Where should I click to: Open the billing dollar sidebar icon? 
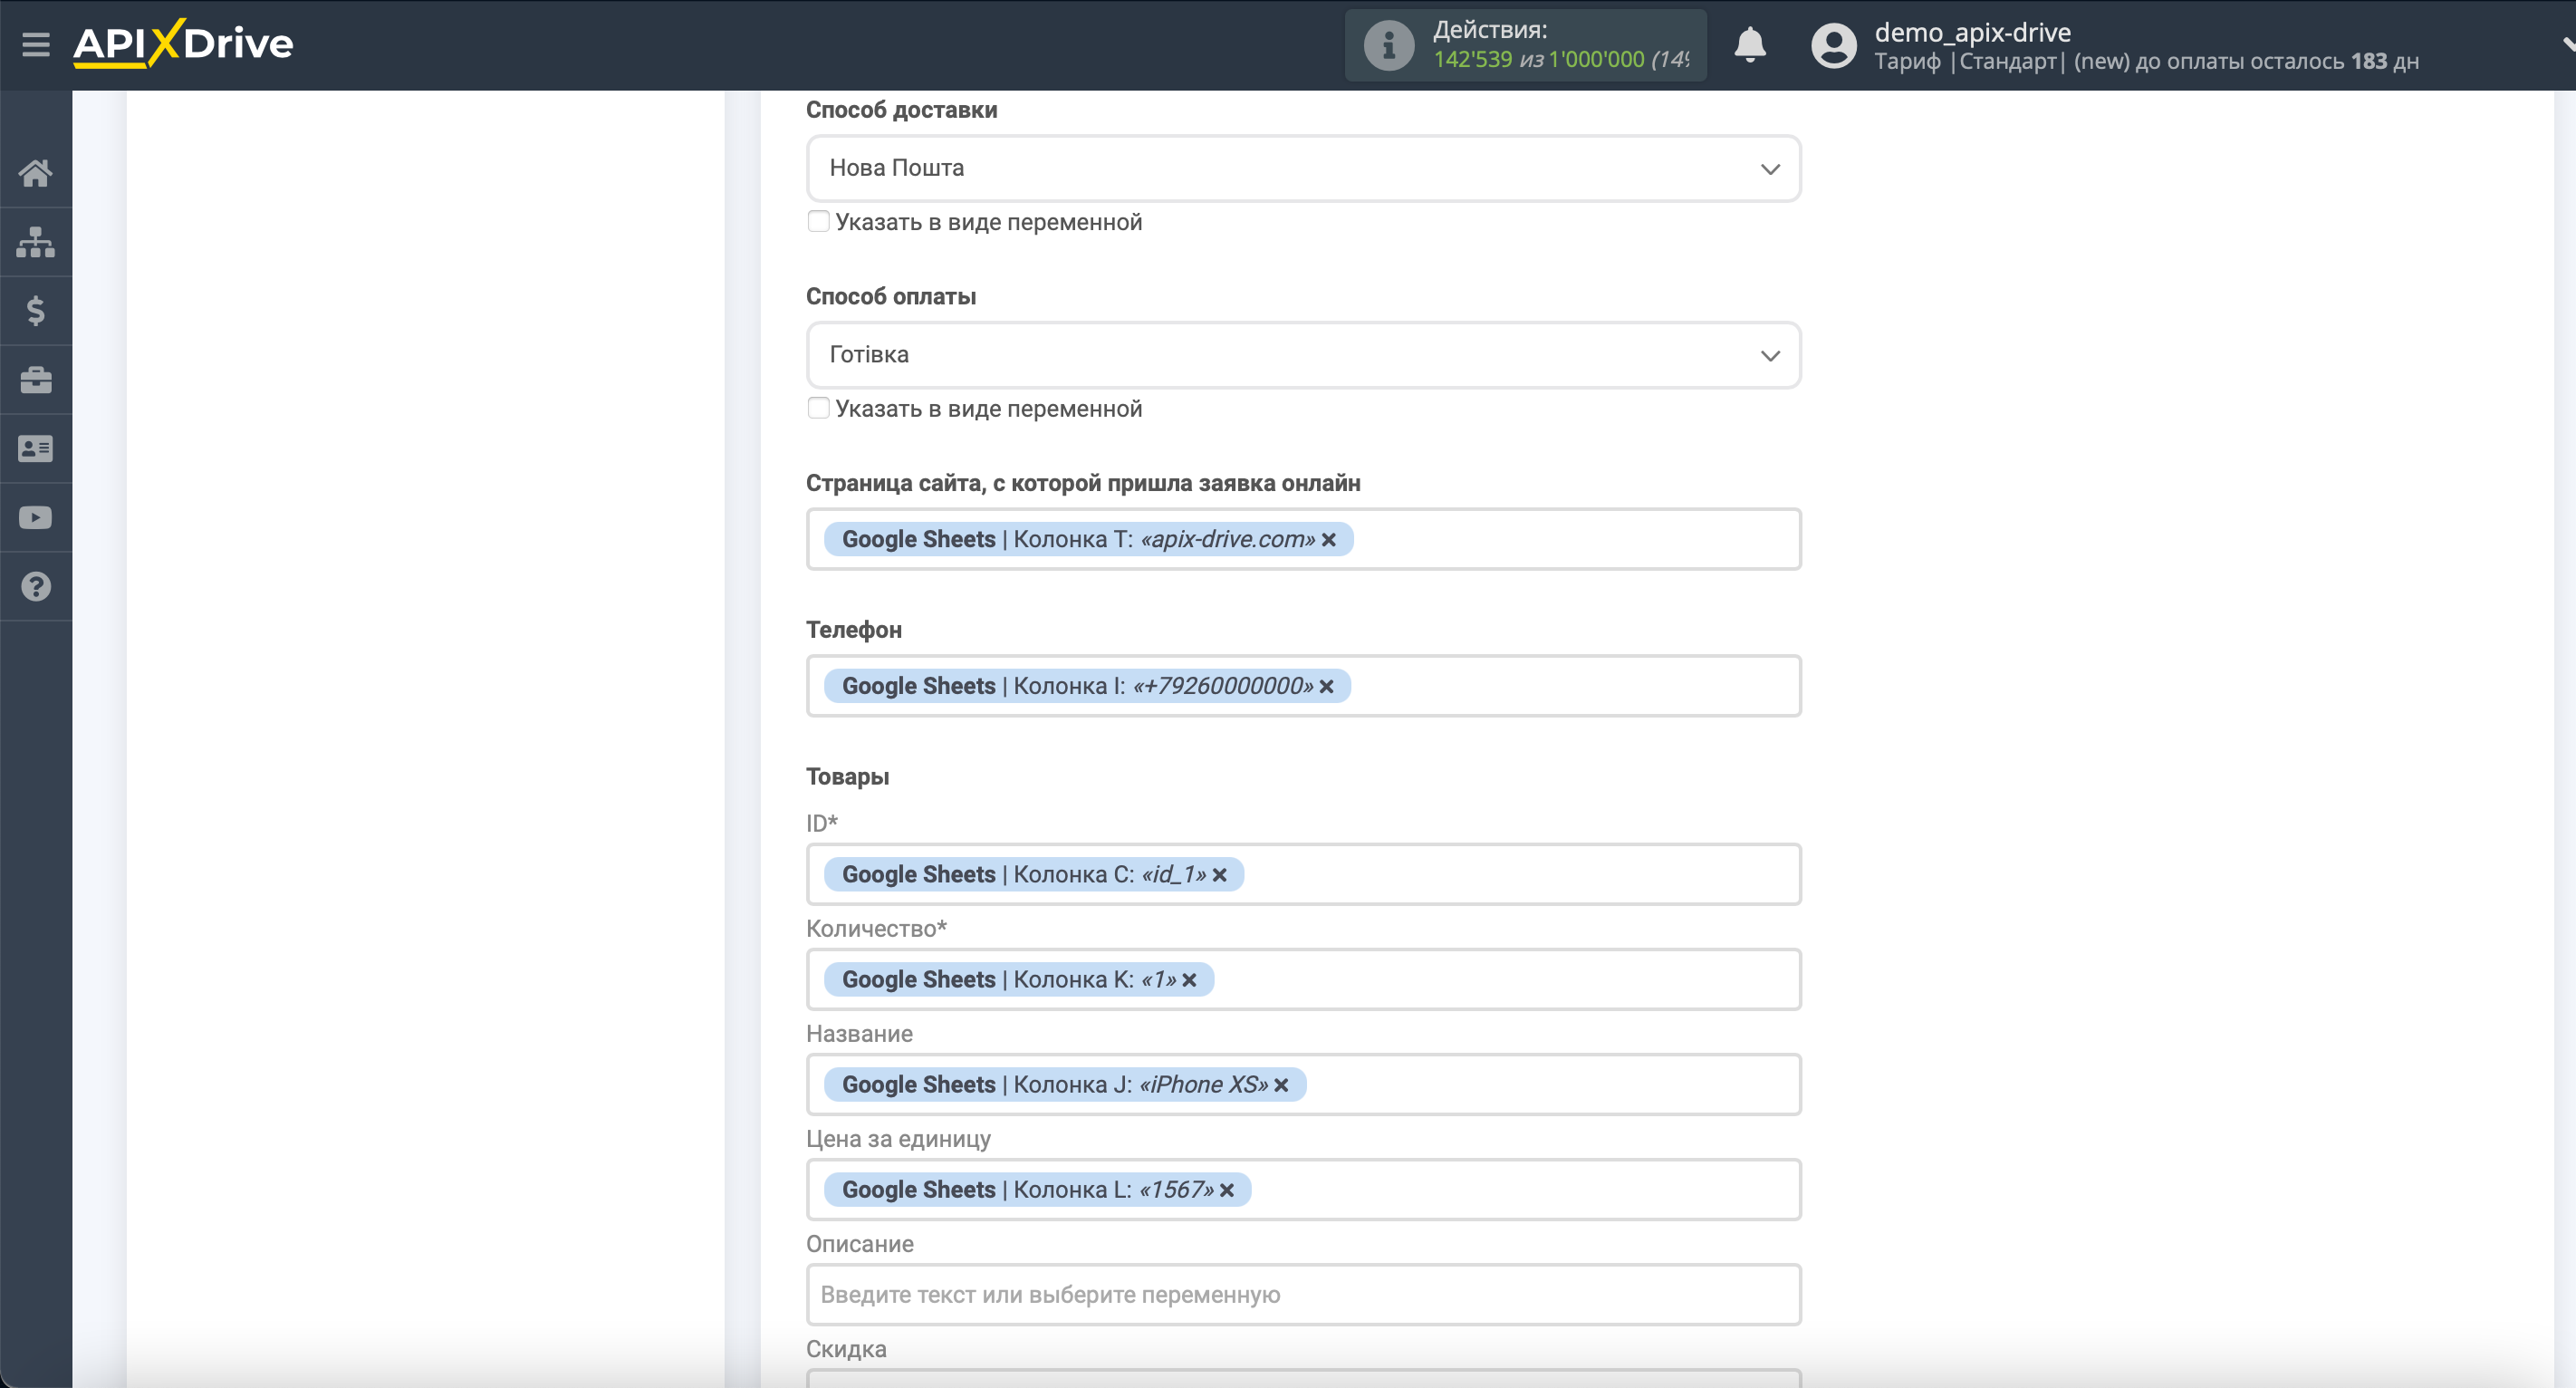[x=36, y=311]
